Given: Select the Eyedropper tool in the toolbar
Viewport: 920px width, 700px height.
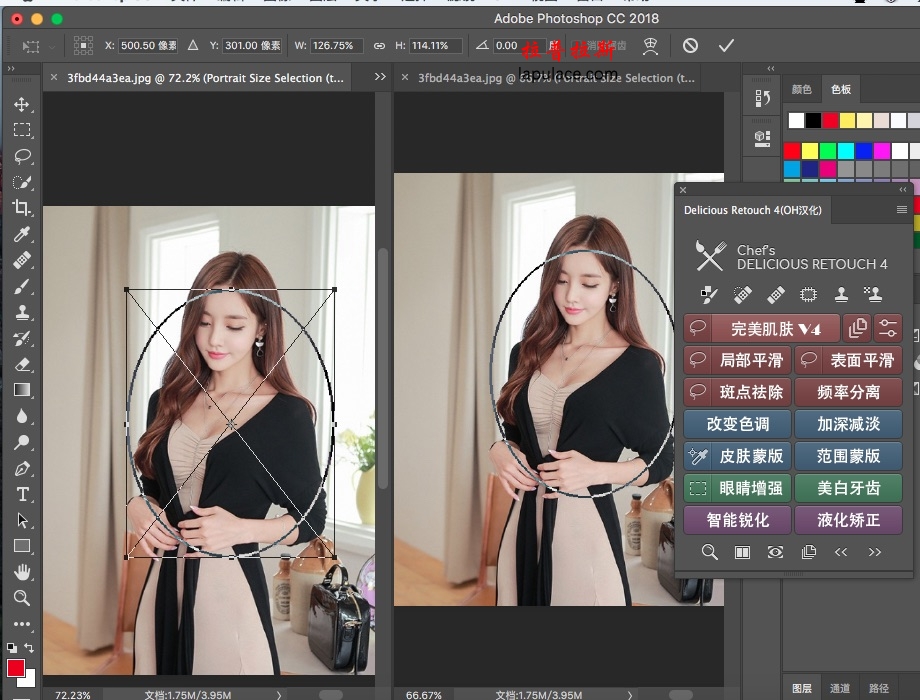Looking at the screenshot, I should pos(21,235).
